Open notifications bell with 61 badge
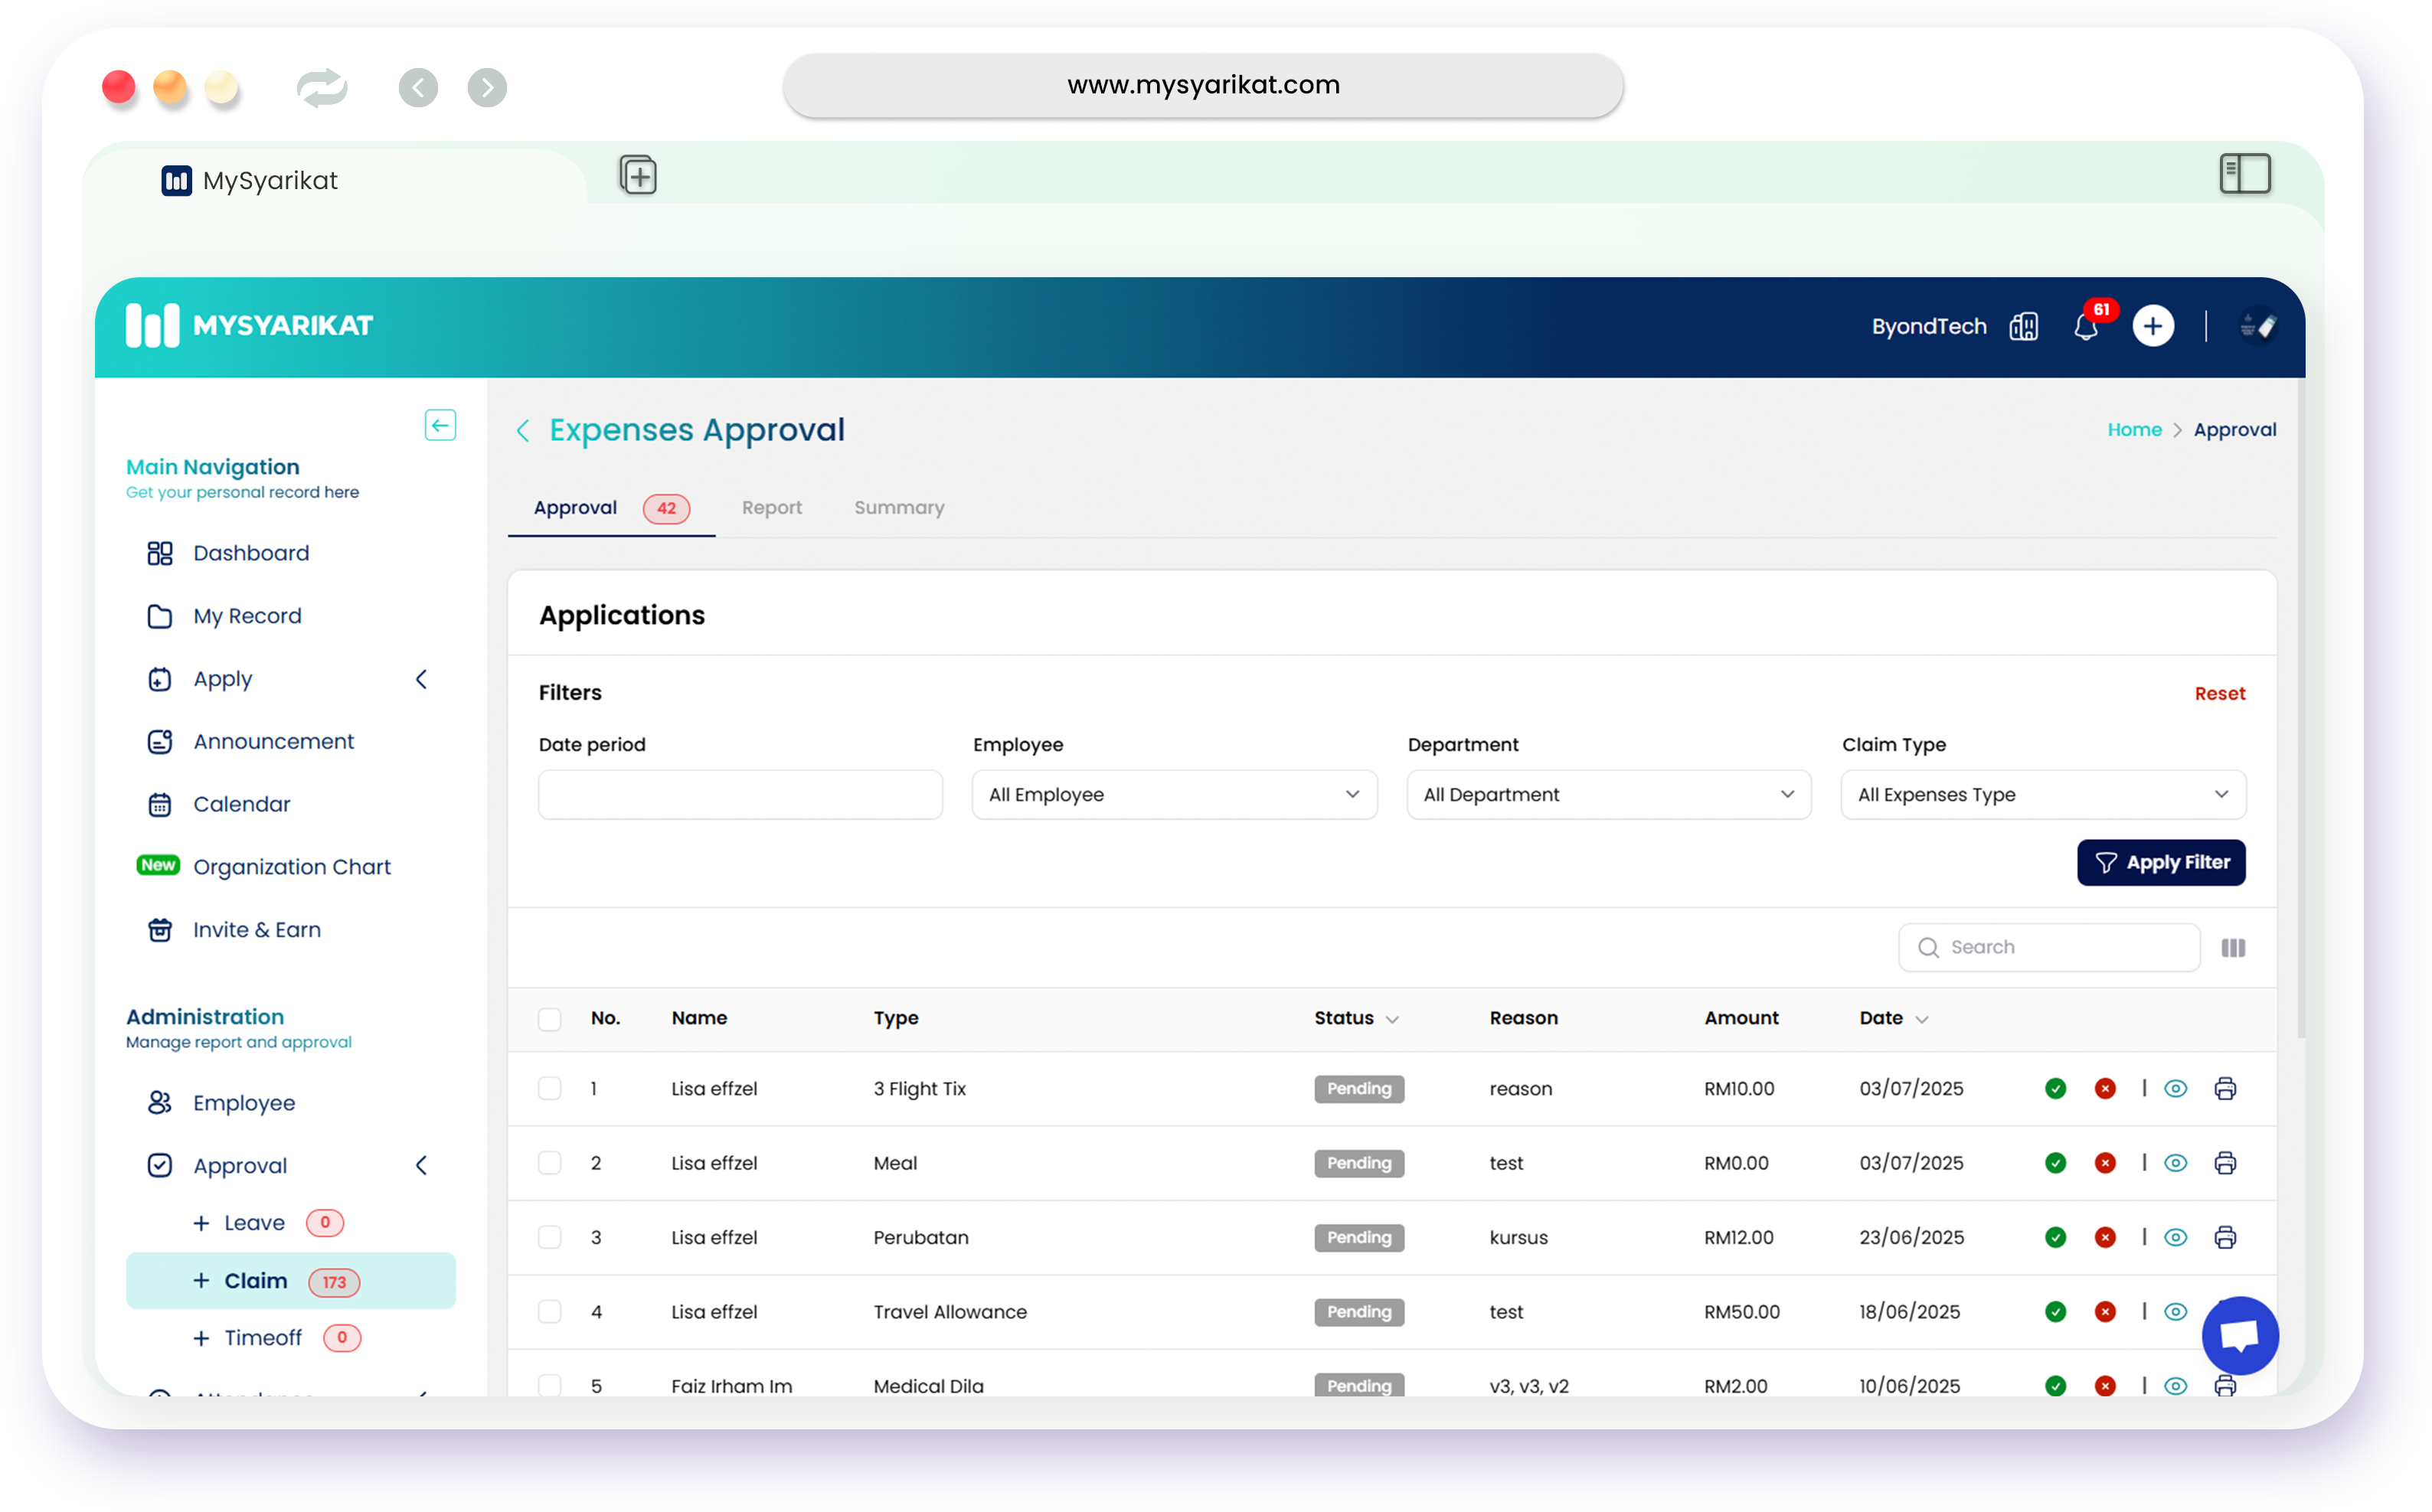 click(x=2086, y=326)
